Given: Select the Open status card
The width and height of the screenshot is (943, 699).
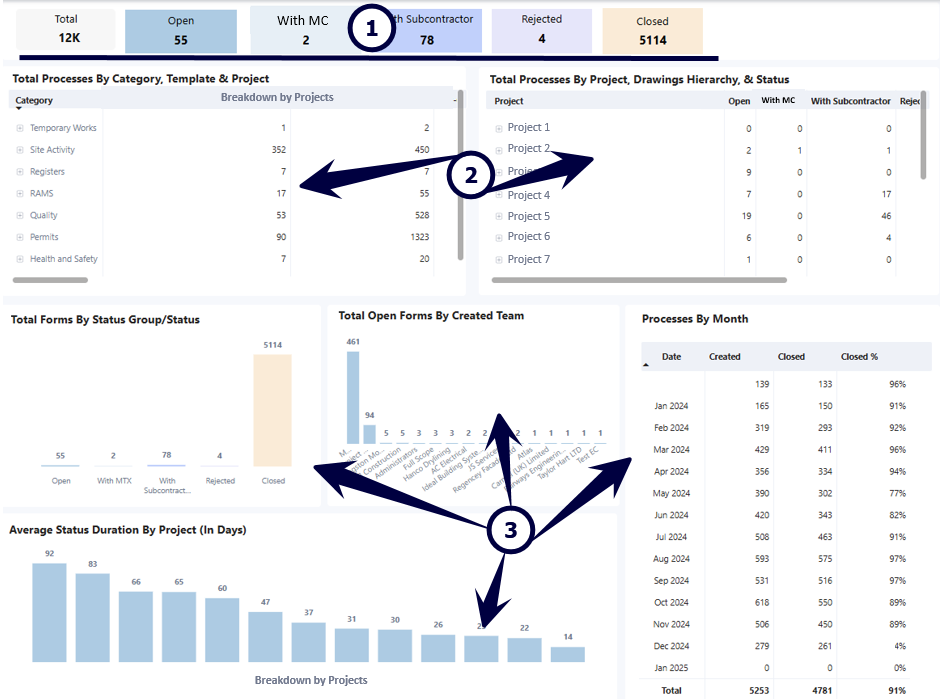Looking at the screenshot, I should pos(181,31).
